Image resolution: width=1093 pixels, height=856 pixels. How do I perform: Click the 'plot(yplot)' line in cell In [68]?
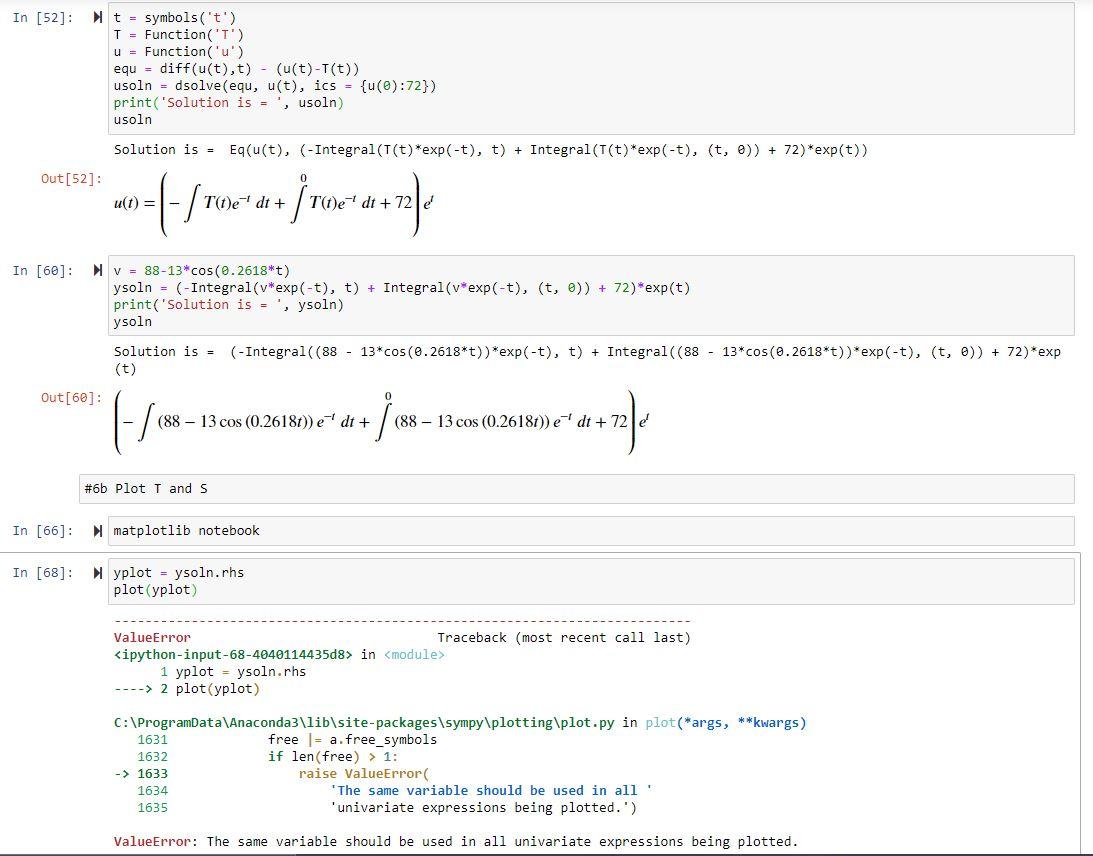155,590
